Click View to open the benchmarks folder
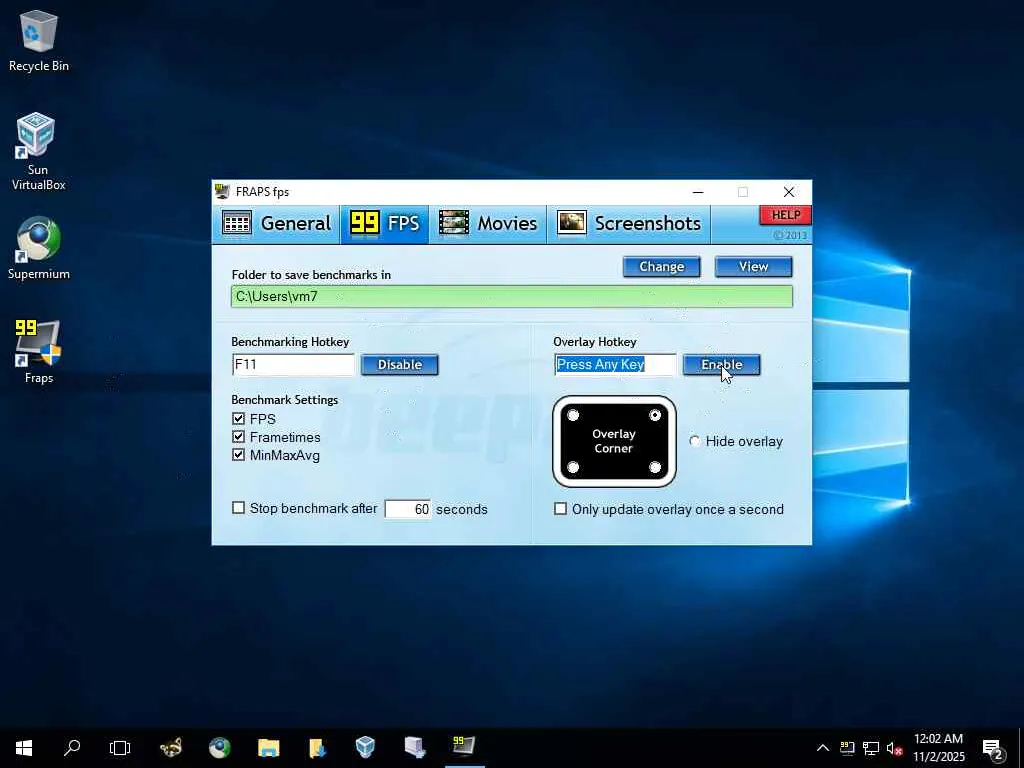This screenshot has width=1024, height=768. 754,266
